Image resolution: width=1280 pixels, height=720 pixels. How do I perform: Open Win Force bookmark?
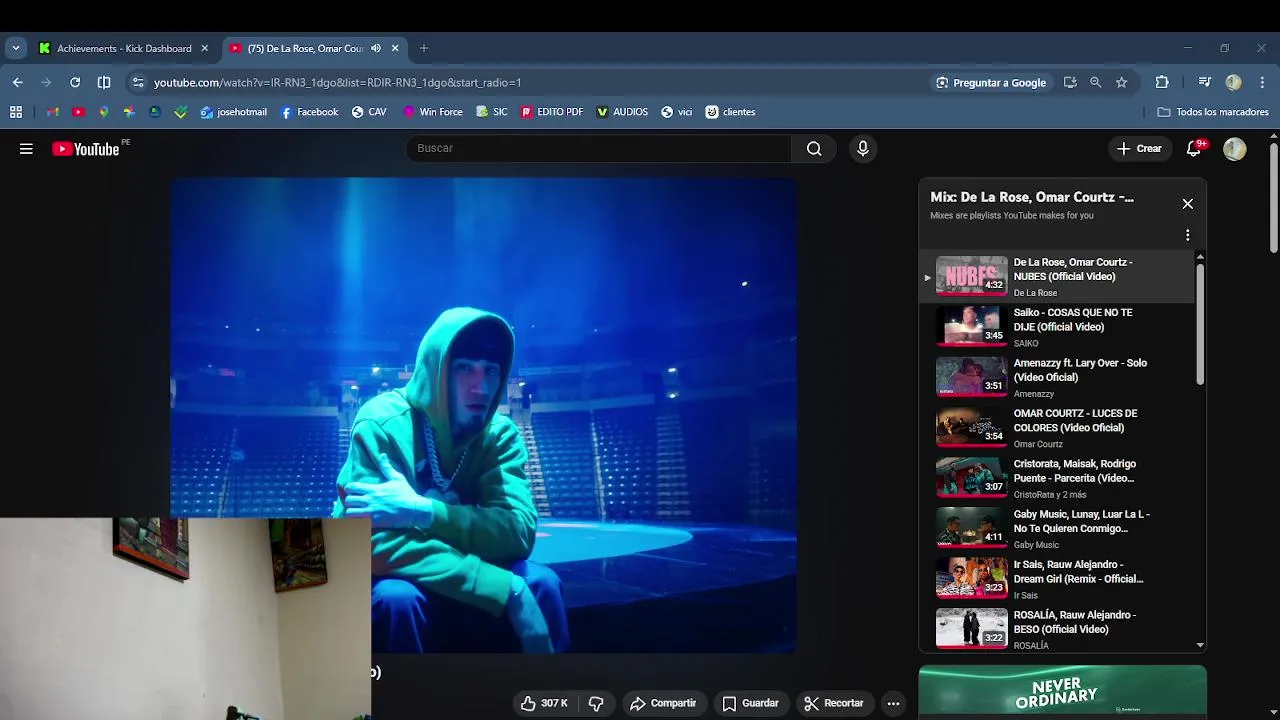tap(432, 112)
